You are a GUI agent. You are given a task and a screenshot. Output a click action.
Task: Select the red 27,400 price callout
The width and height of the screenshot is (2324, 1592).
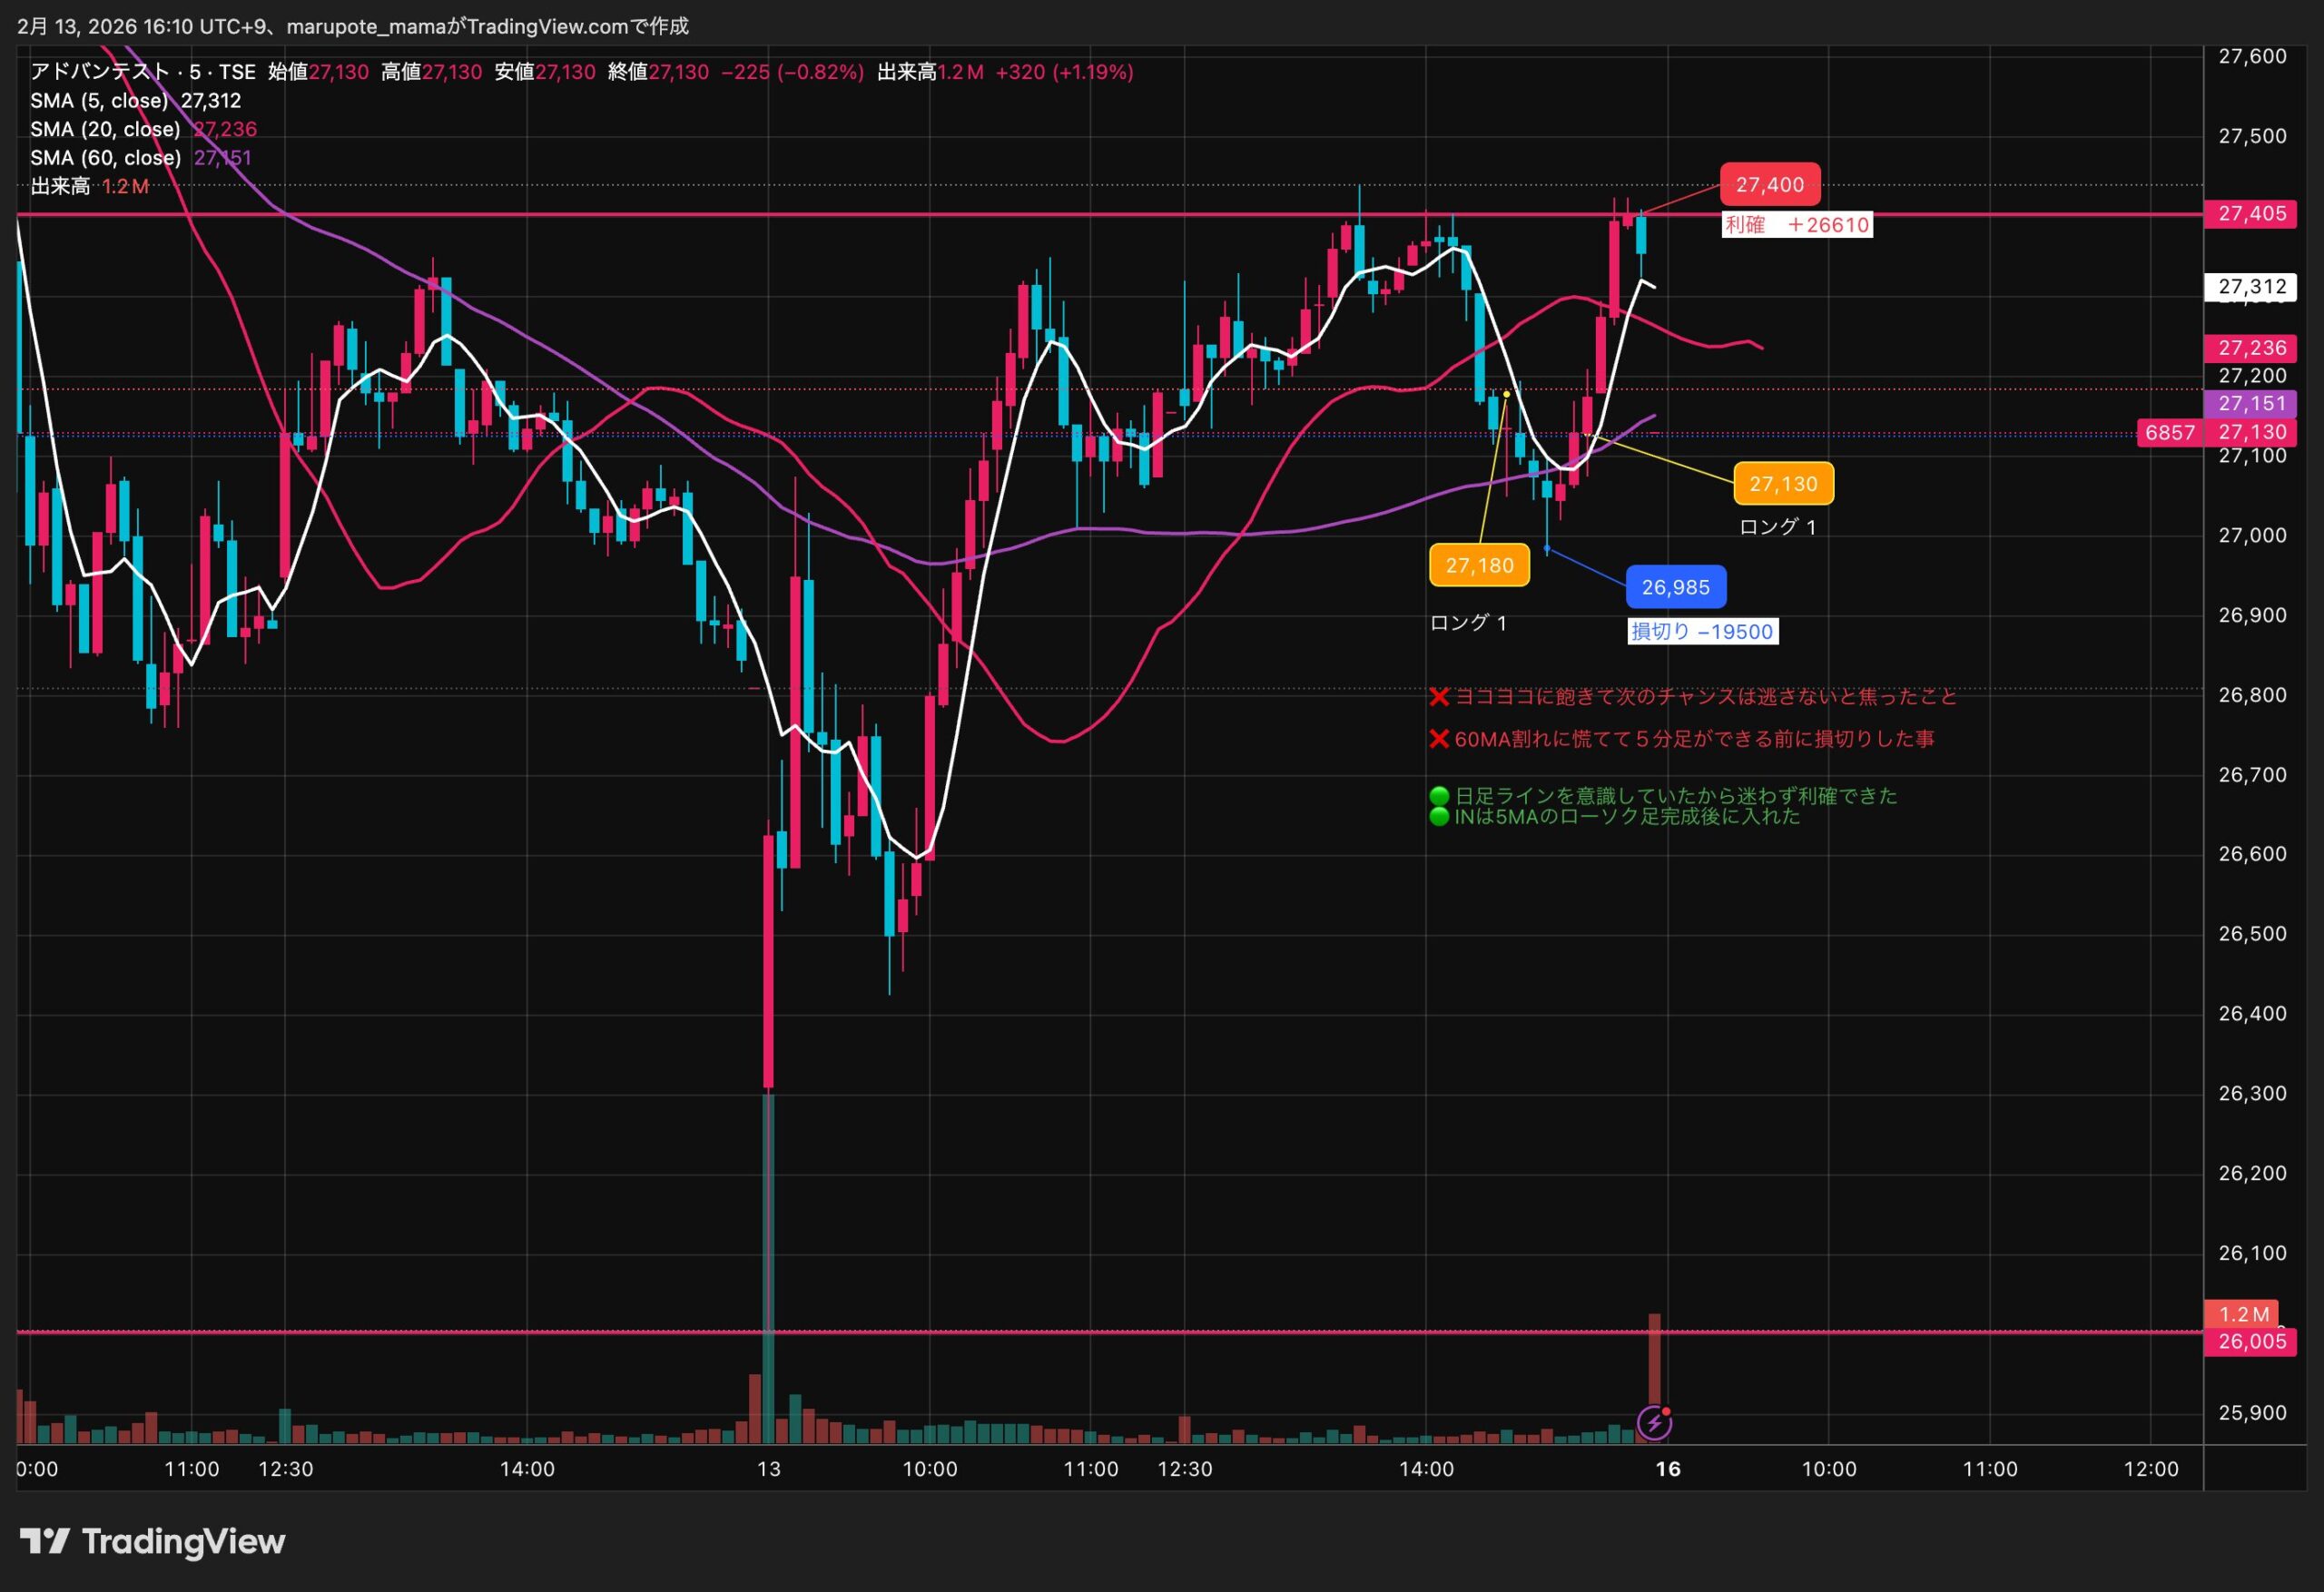point(1769,185)
